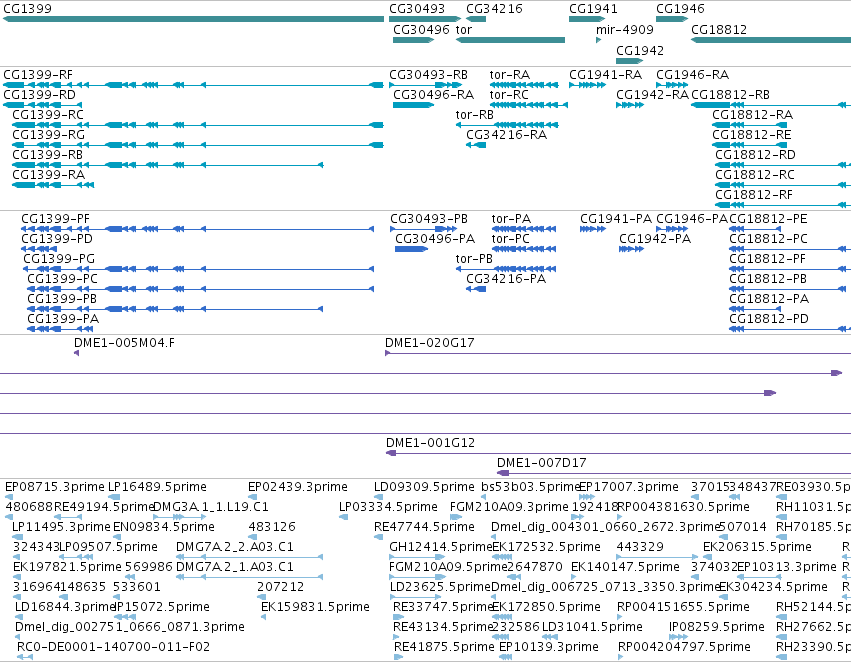Select the CG30496-PA protein bar

[x=411, y=249]
